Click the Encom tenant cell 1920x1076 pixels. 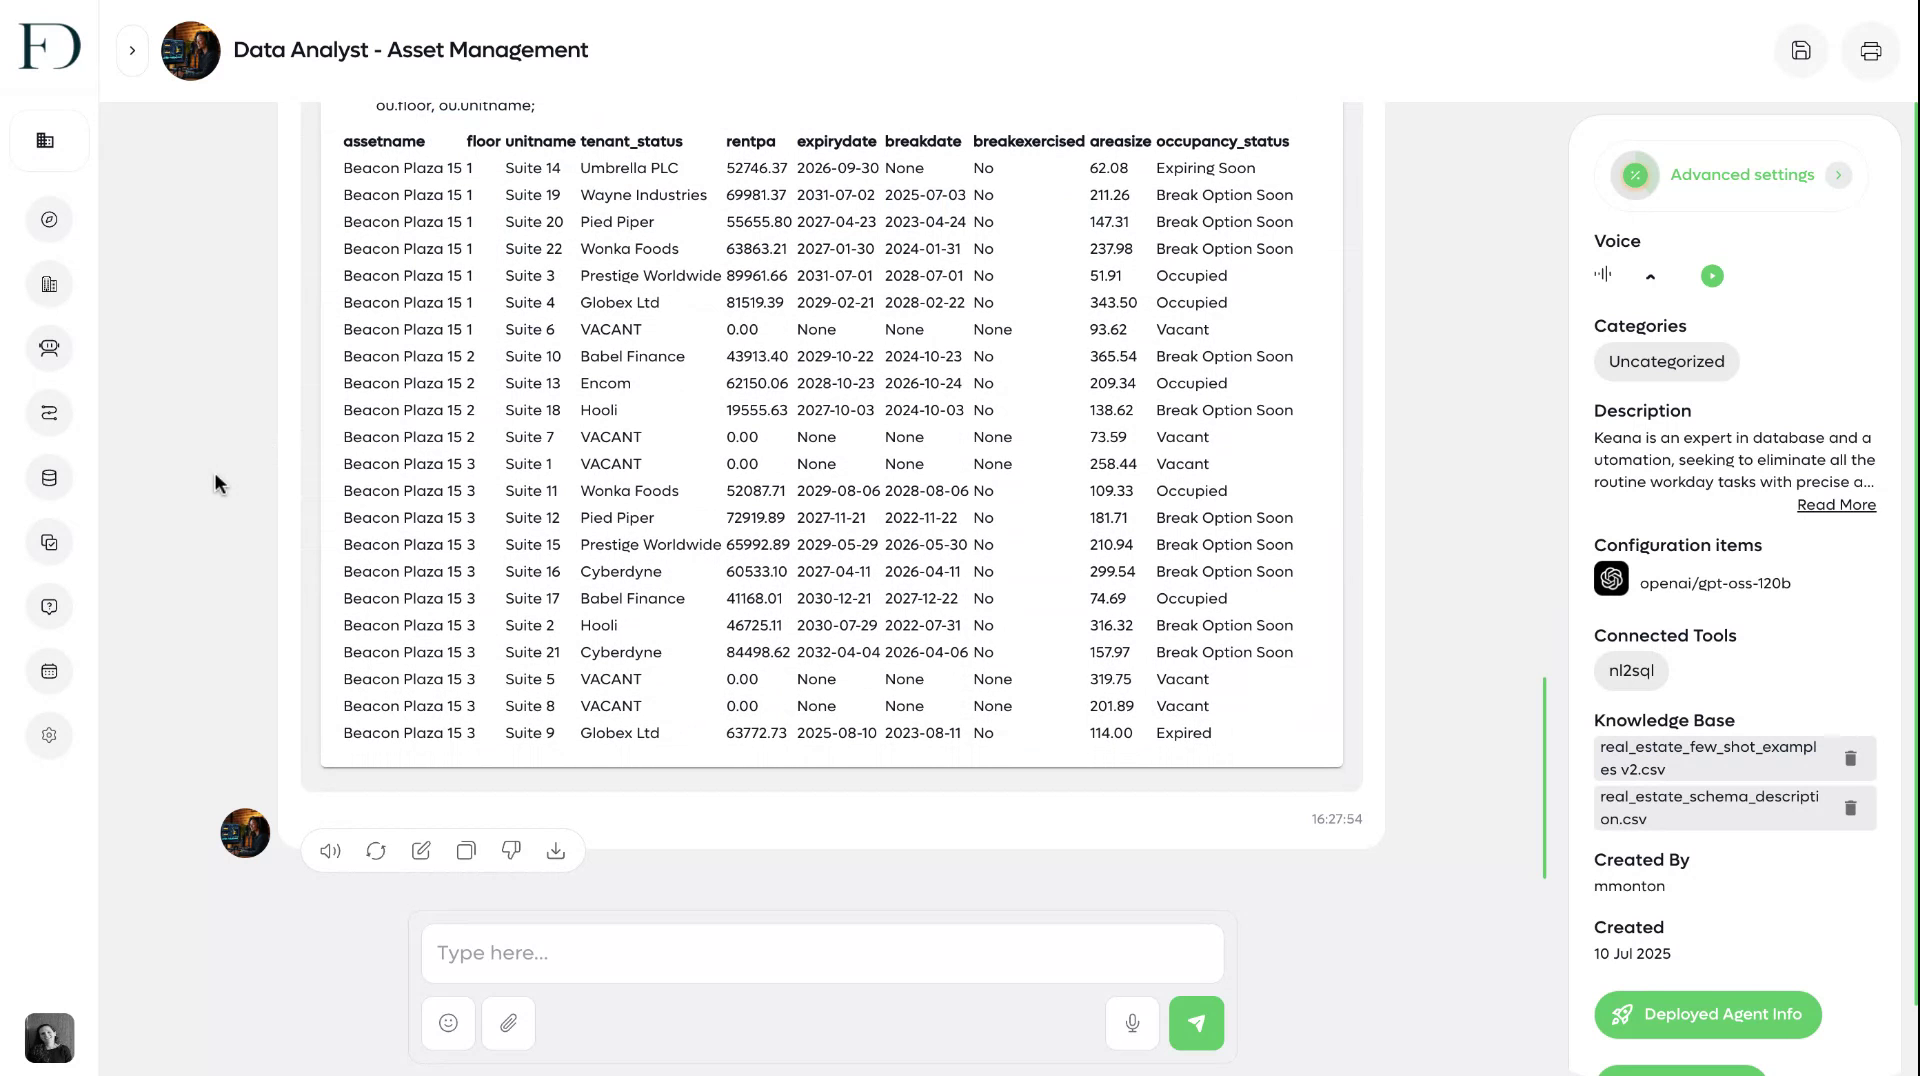click(605, 384)
